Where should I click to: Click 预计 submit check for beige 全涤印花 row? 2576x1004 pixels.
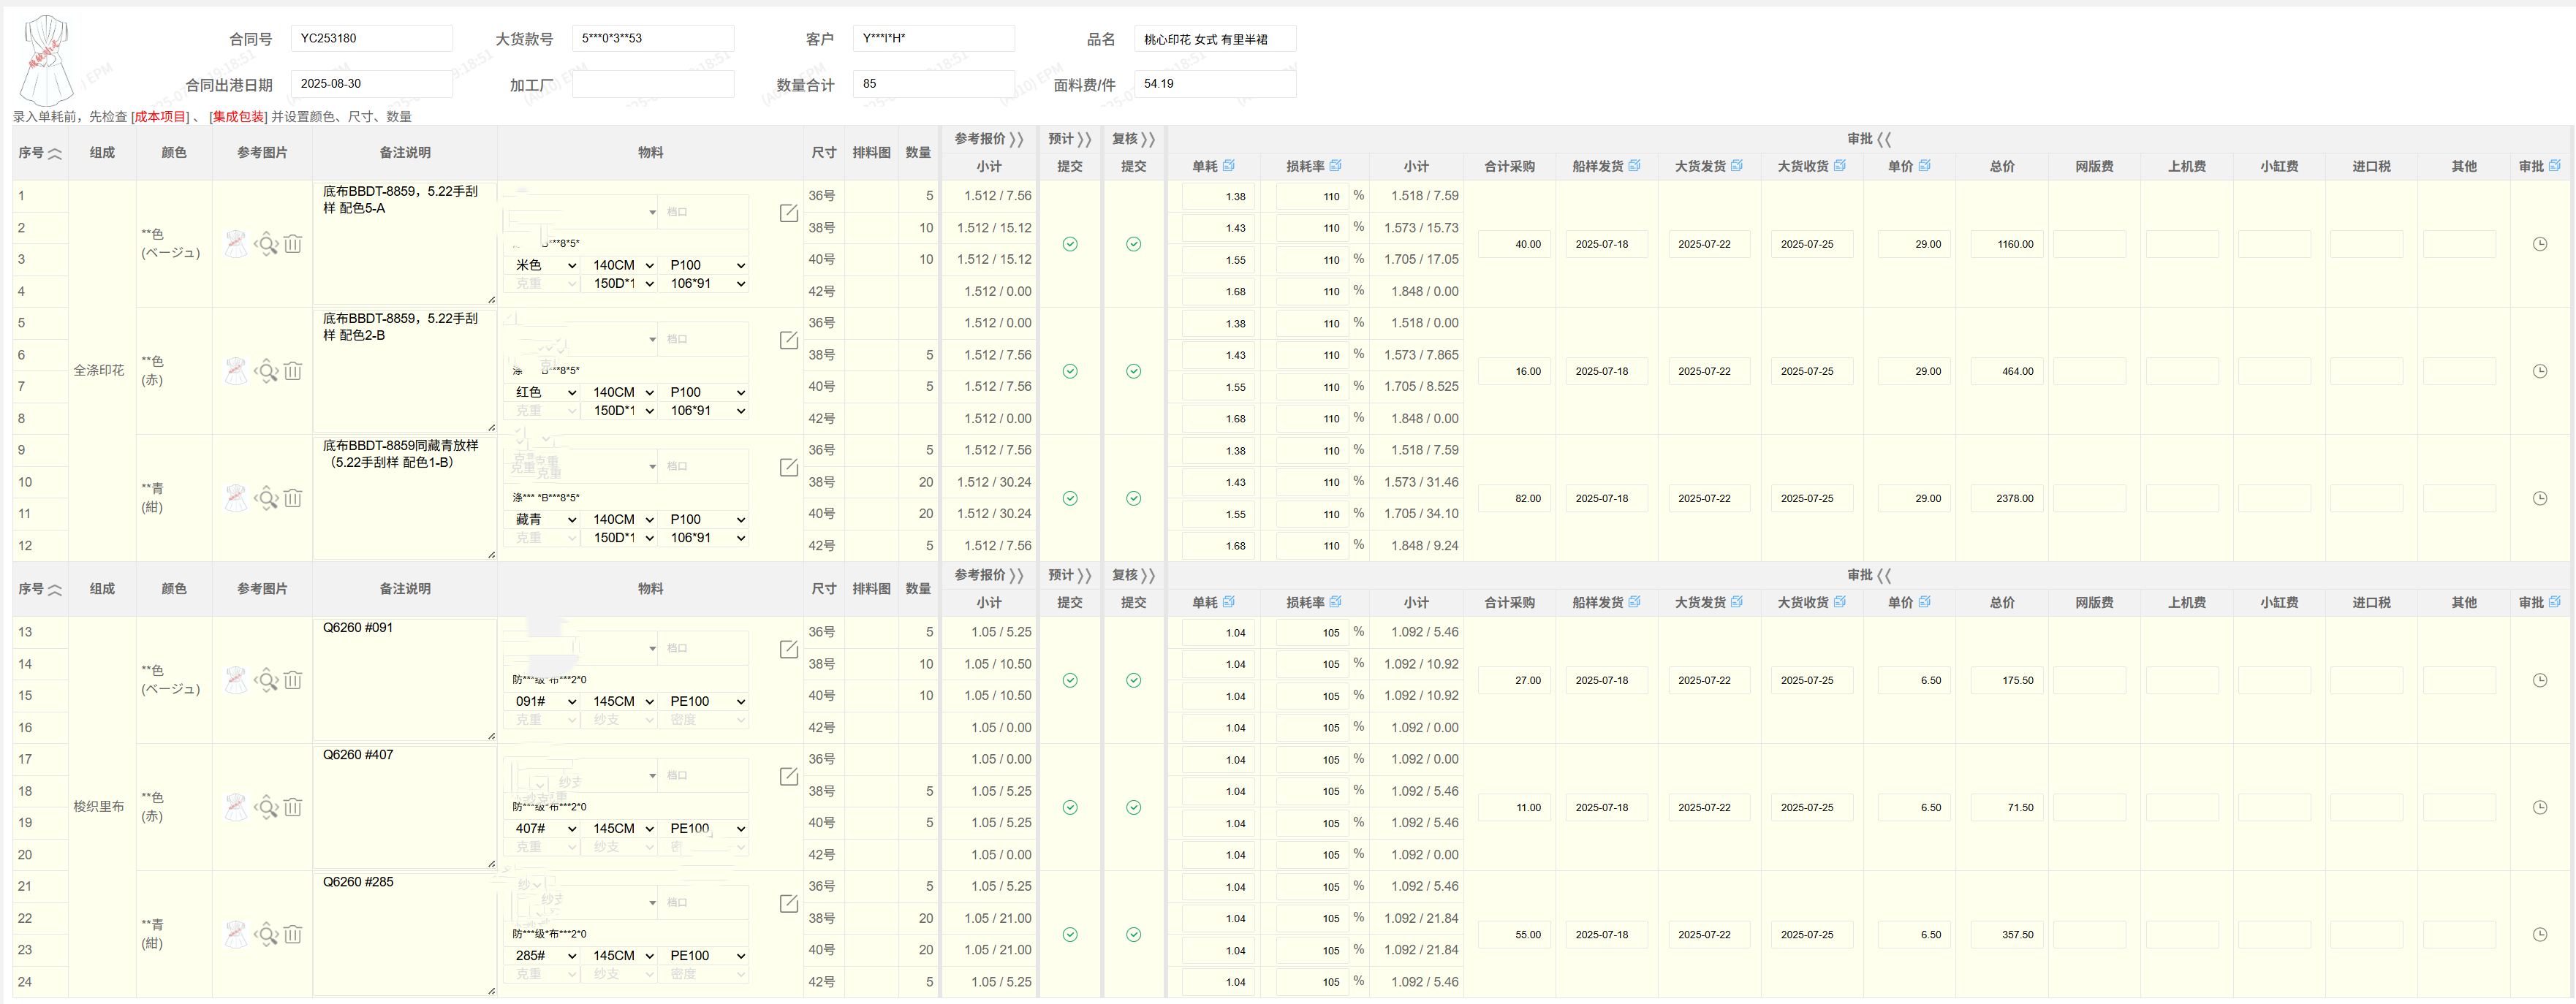[x=1070, y=244]
